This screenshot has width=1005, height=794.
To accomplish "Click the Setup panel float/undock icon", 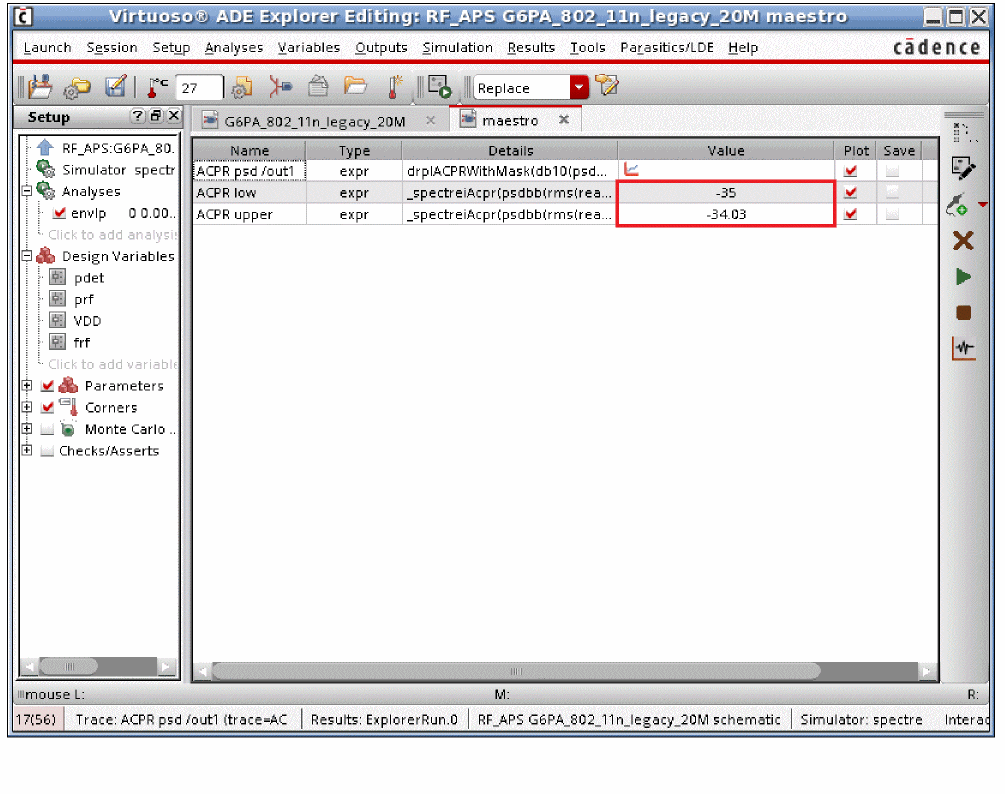I will pos(156,116).
